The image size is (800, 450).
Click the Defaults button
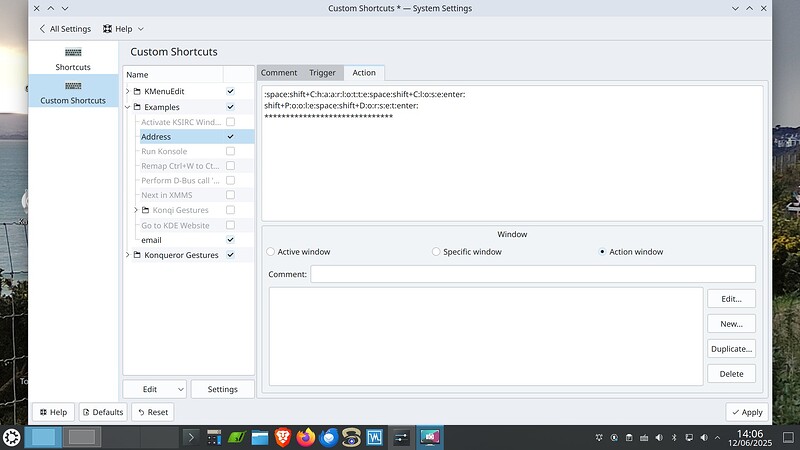(103, 412)
